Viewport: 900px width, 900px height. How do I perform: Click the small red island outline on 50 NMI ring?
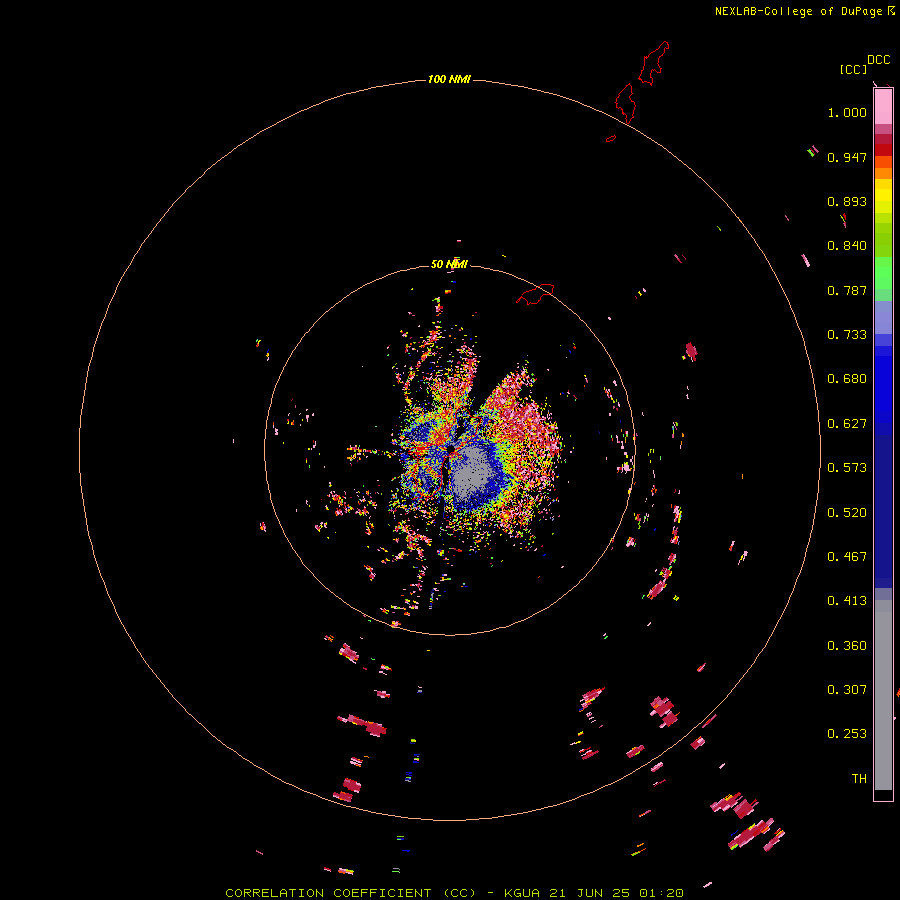click(535, 294)
